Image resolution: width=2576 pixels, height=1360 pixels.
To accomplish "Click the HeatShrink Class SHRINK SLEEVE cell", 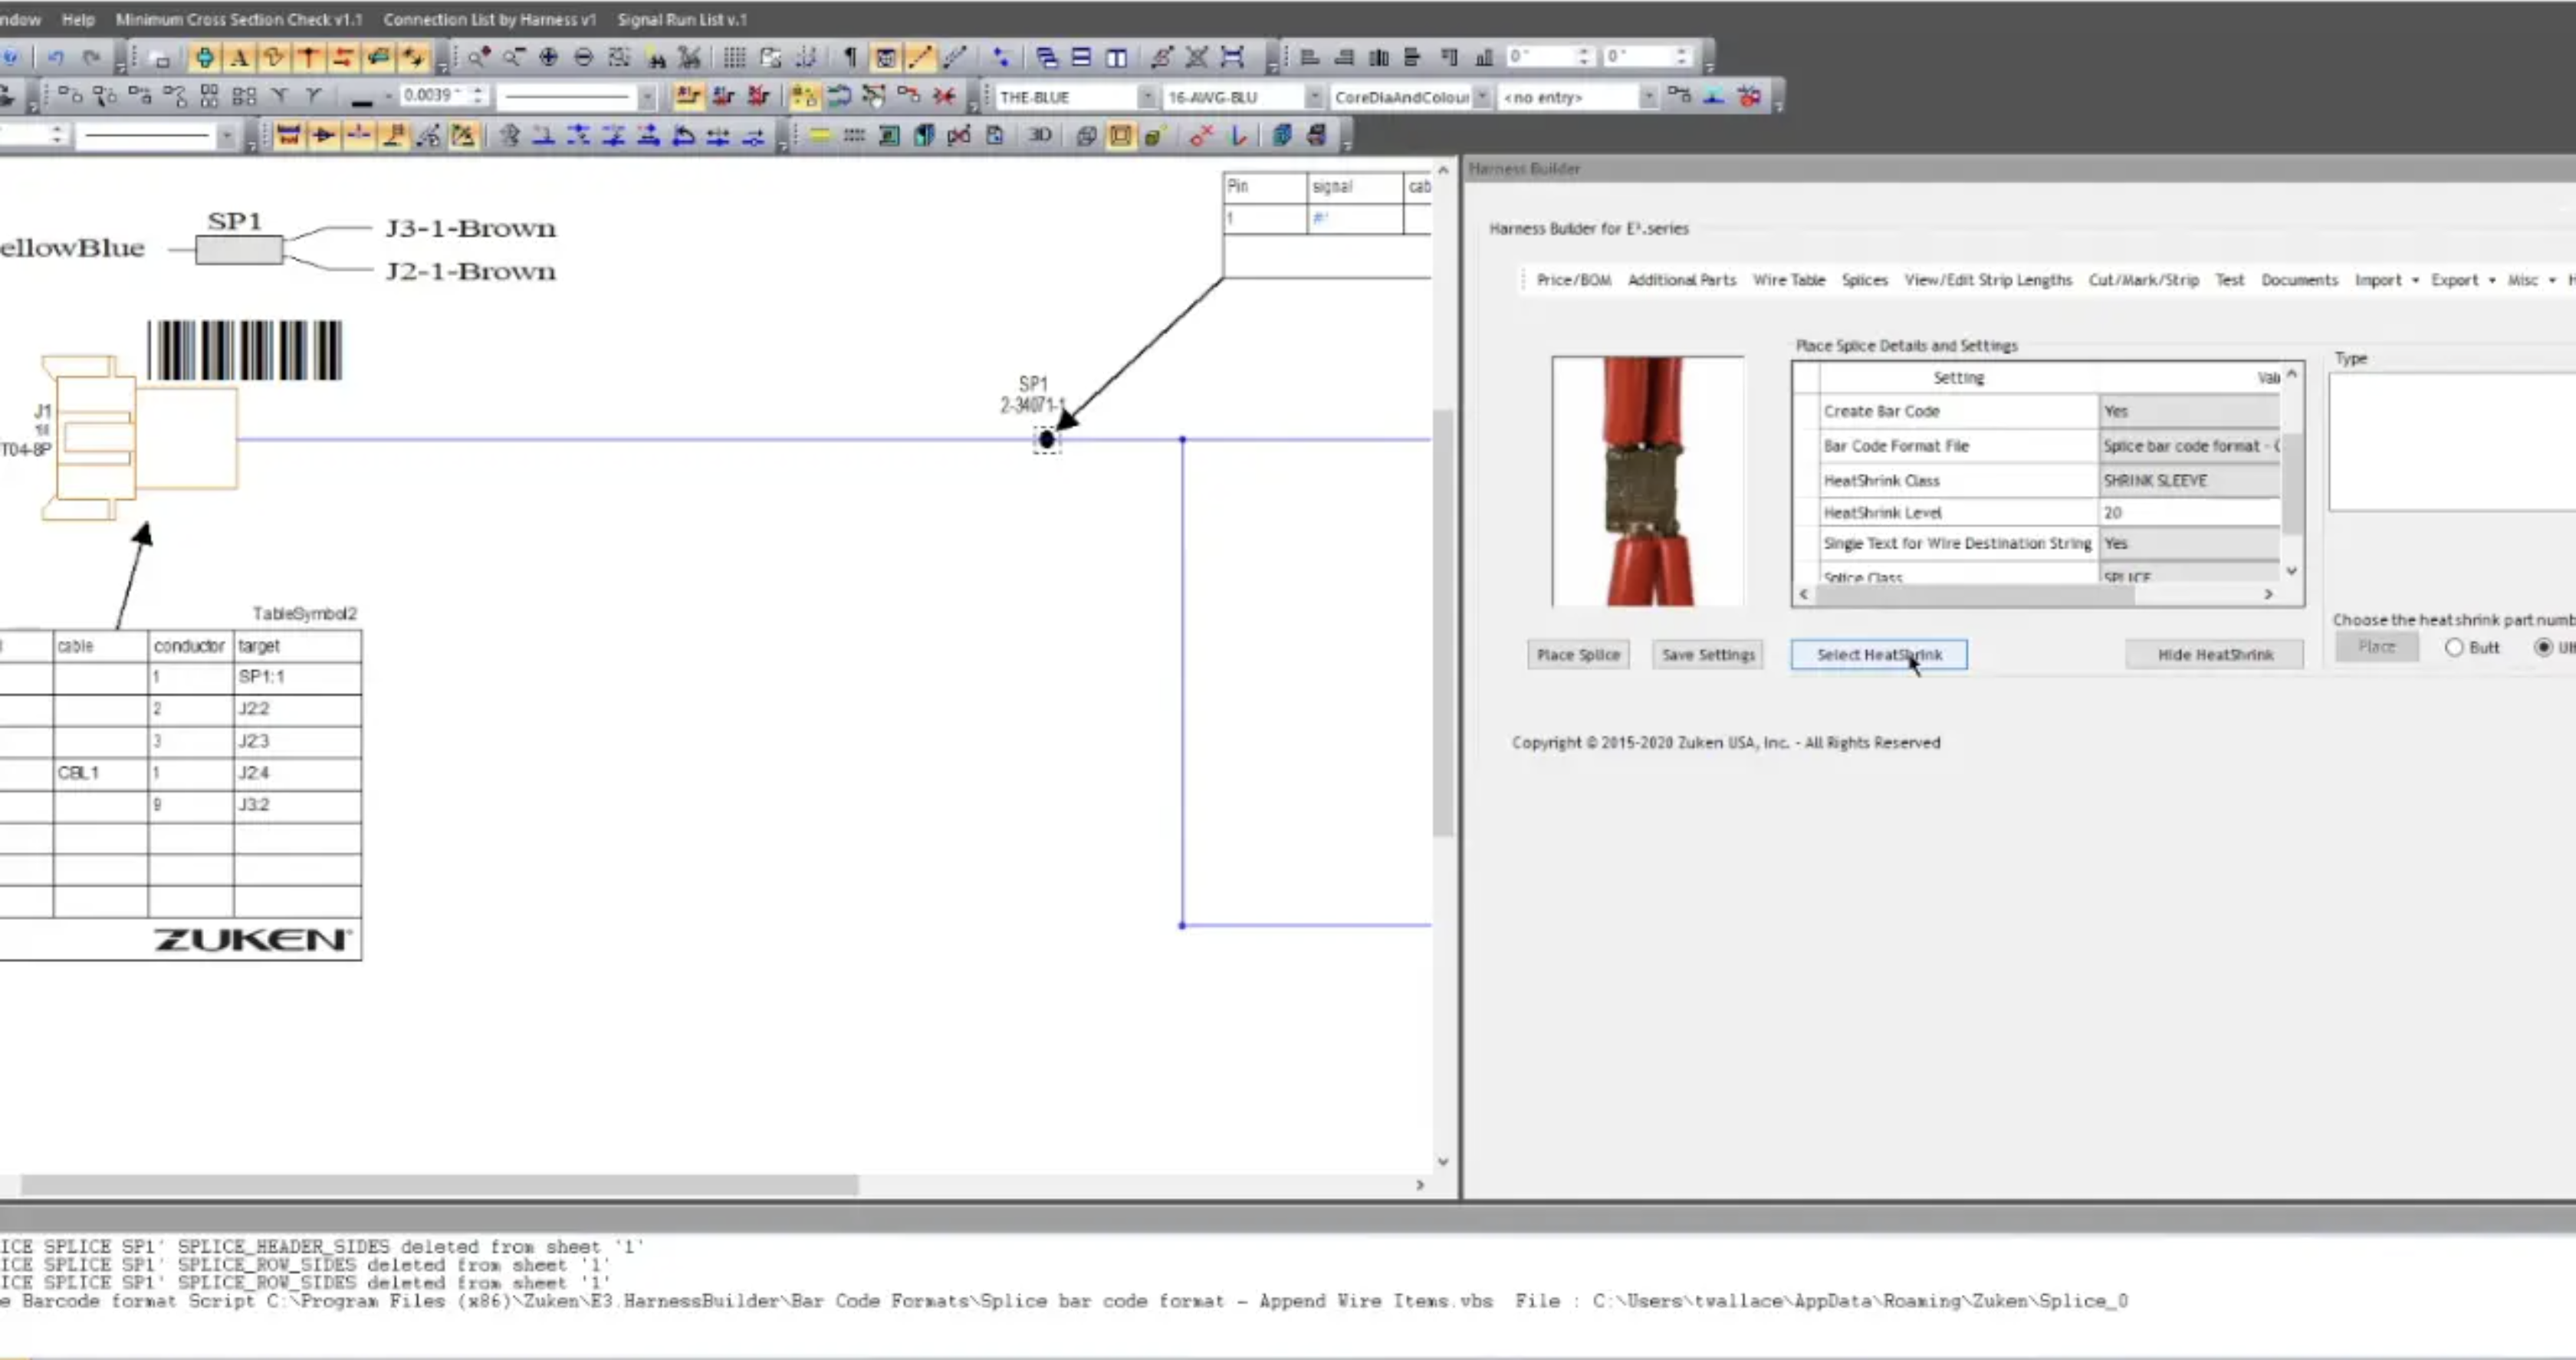I will coord(2189,480).
